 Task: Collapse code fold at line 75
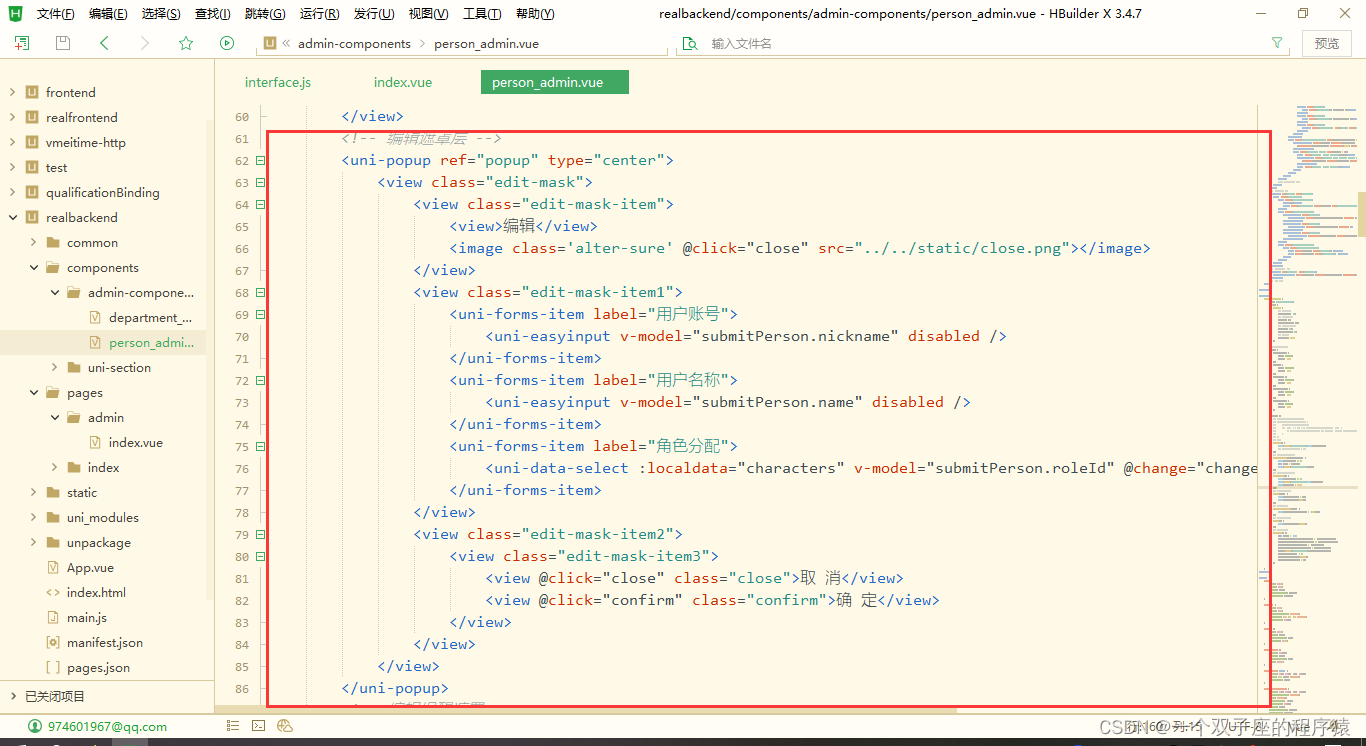point(261,447)
